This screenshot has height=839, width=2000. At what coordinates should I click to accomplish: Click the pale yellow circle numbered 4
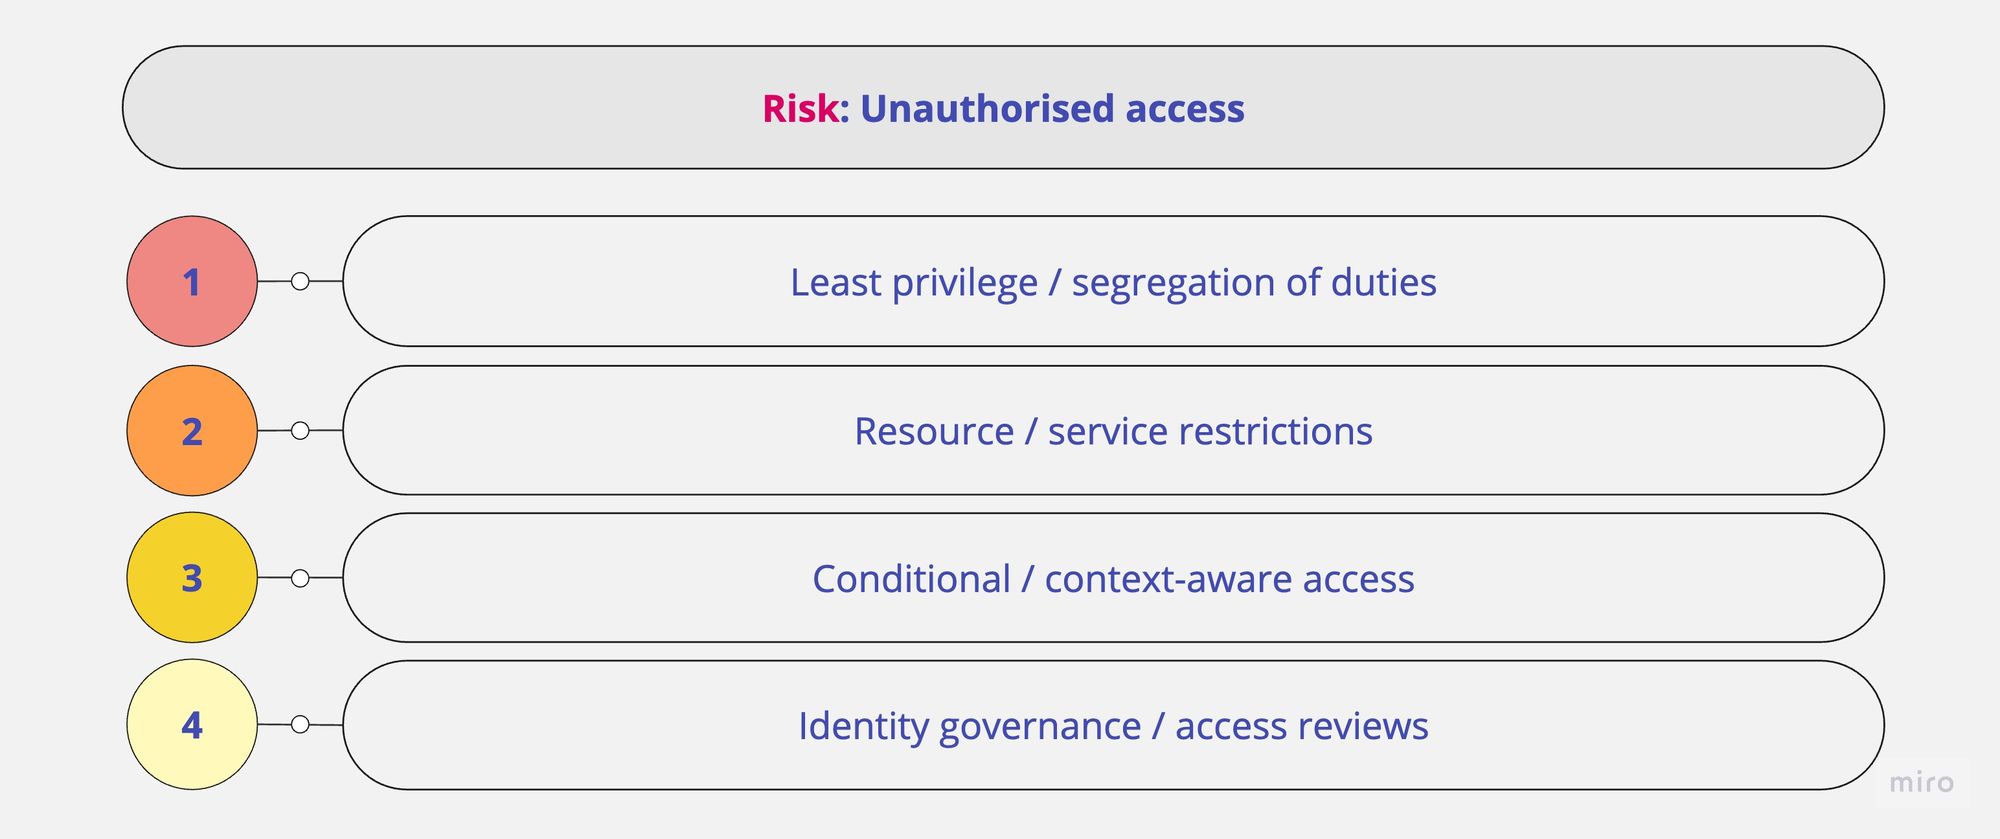point(192,724)
